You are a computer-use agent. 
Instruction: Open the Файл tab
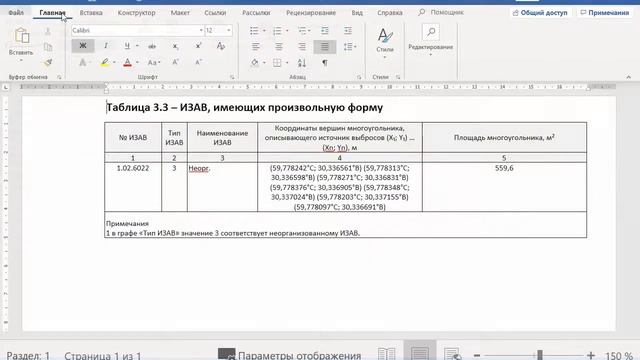pos(16,13)
